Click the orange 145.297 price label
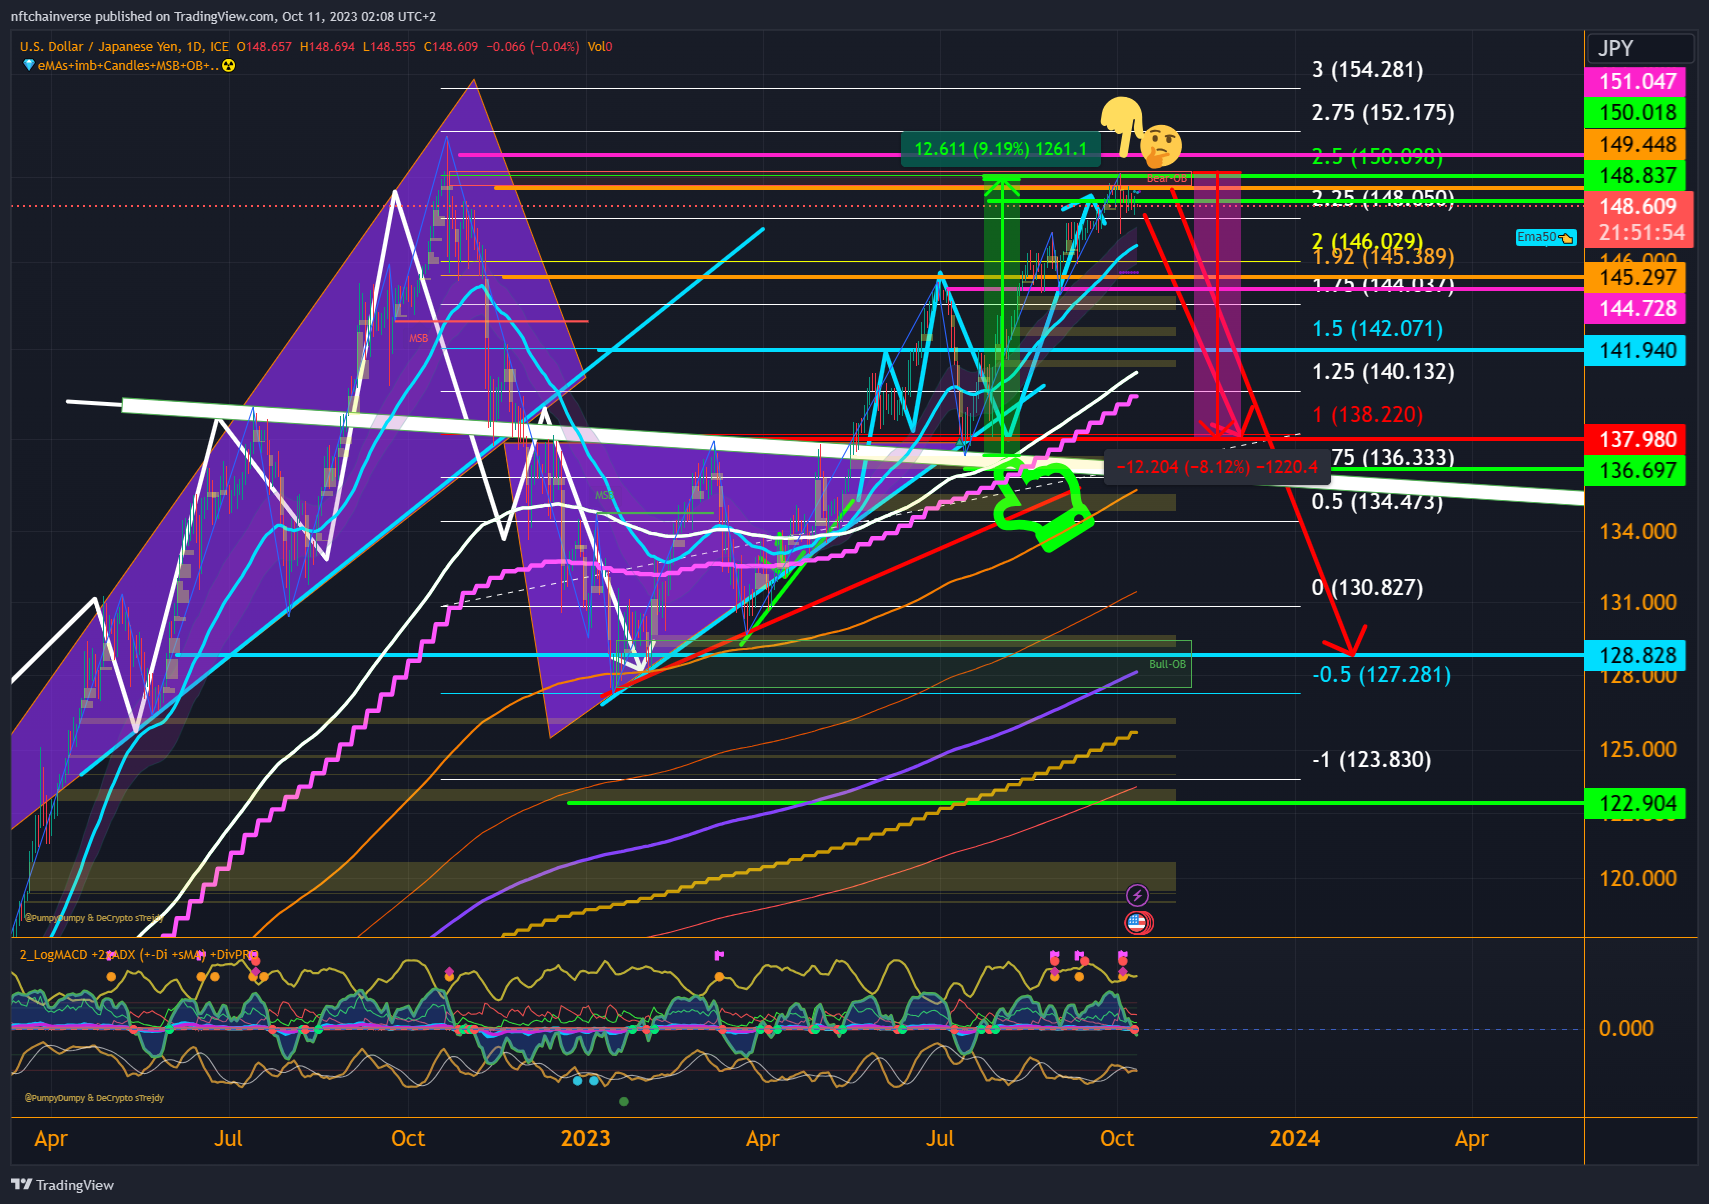The width and height of the screenshot is (1709, 1204). pos(1636,277)
